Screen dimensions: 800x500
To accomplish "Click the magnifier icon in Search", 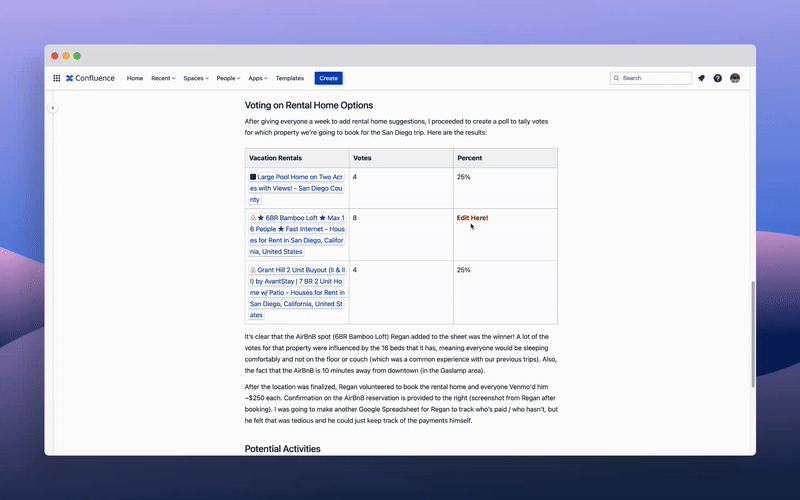I will click(616, 78).
